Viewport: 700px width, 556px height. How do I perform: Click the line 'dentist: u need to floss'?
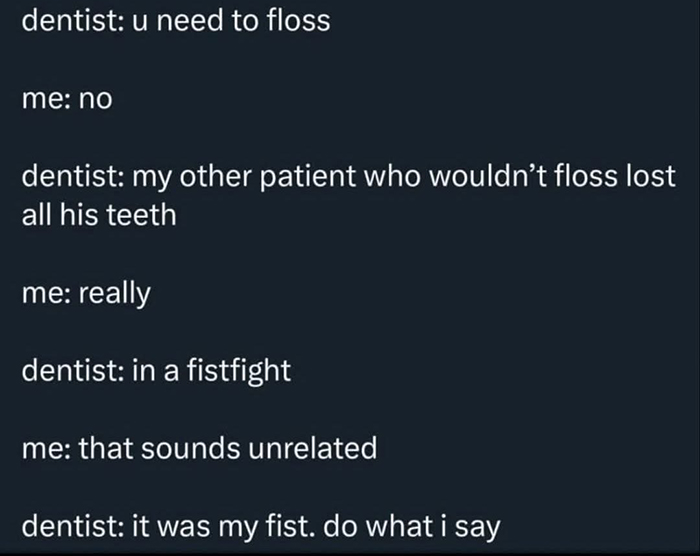(x=176, y=20)
